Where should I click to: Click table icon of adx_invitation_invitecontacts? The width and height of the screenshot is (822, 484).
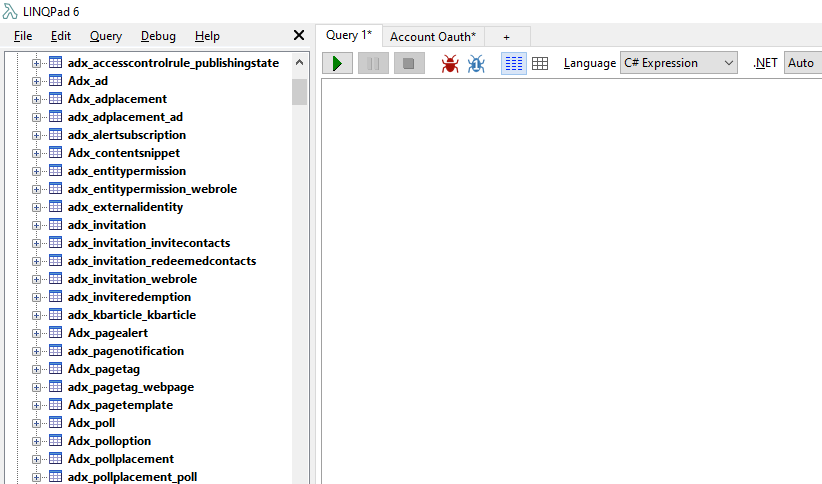[56, 242]
